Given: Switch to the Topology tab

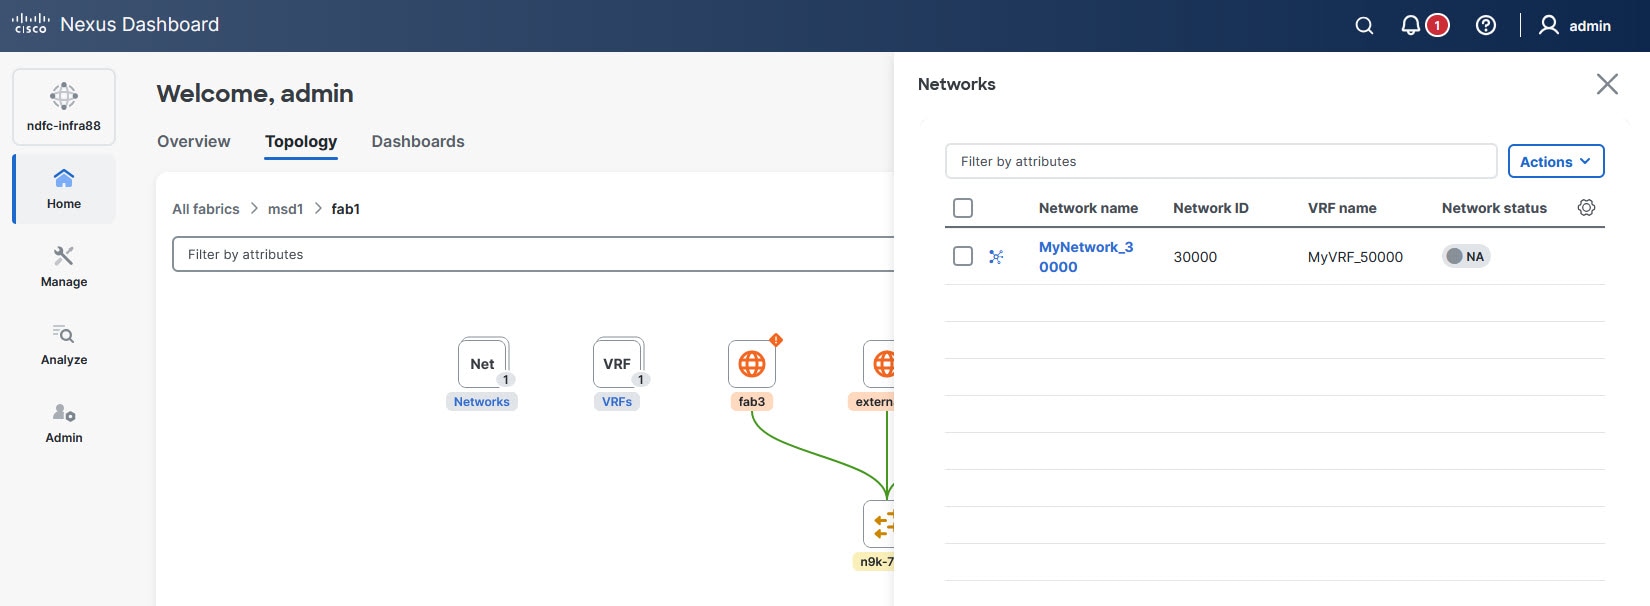Looking at the screenshot, I should tap(301, 142).
